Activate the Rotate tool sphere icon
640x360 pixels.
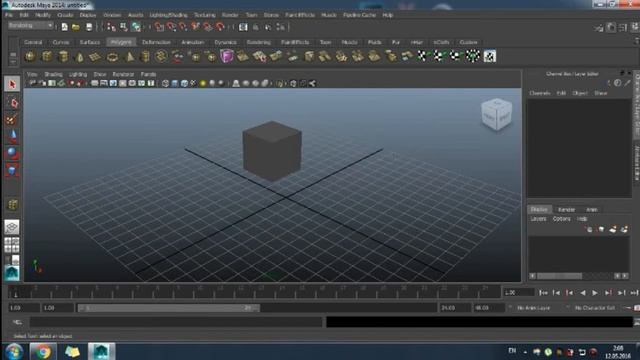[12, 153]
